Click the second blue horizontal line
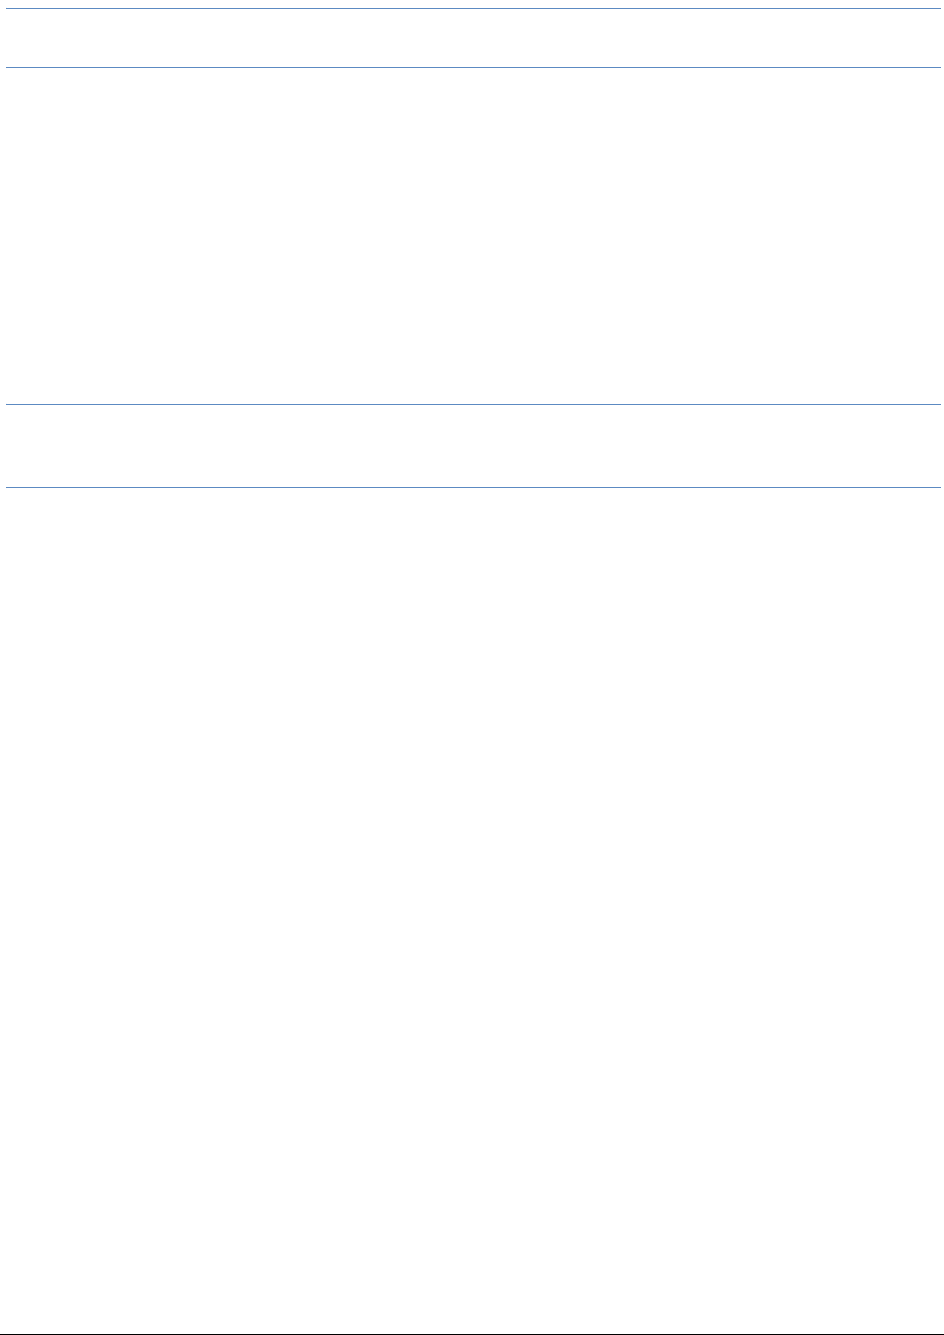 474,68
